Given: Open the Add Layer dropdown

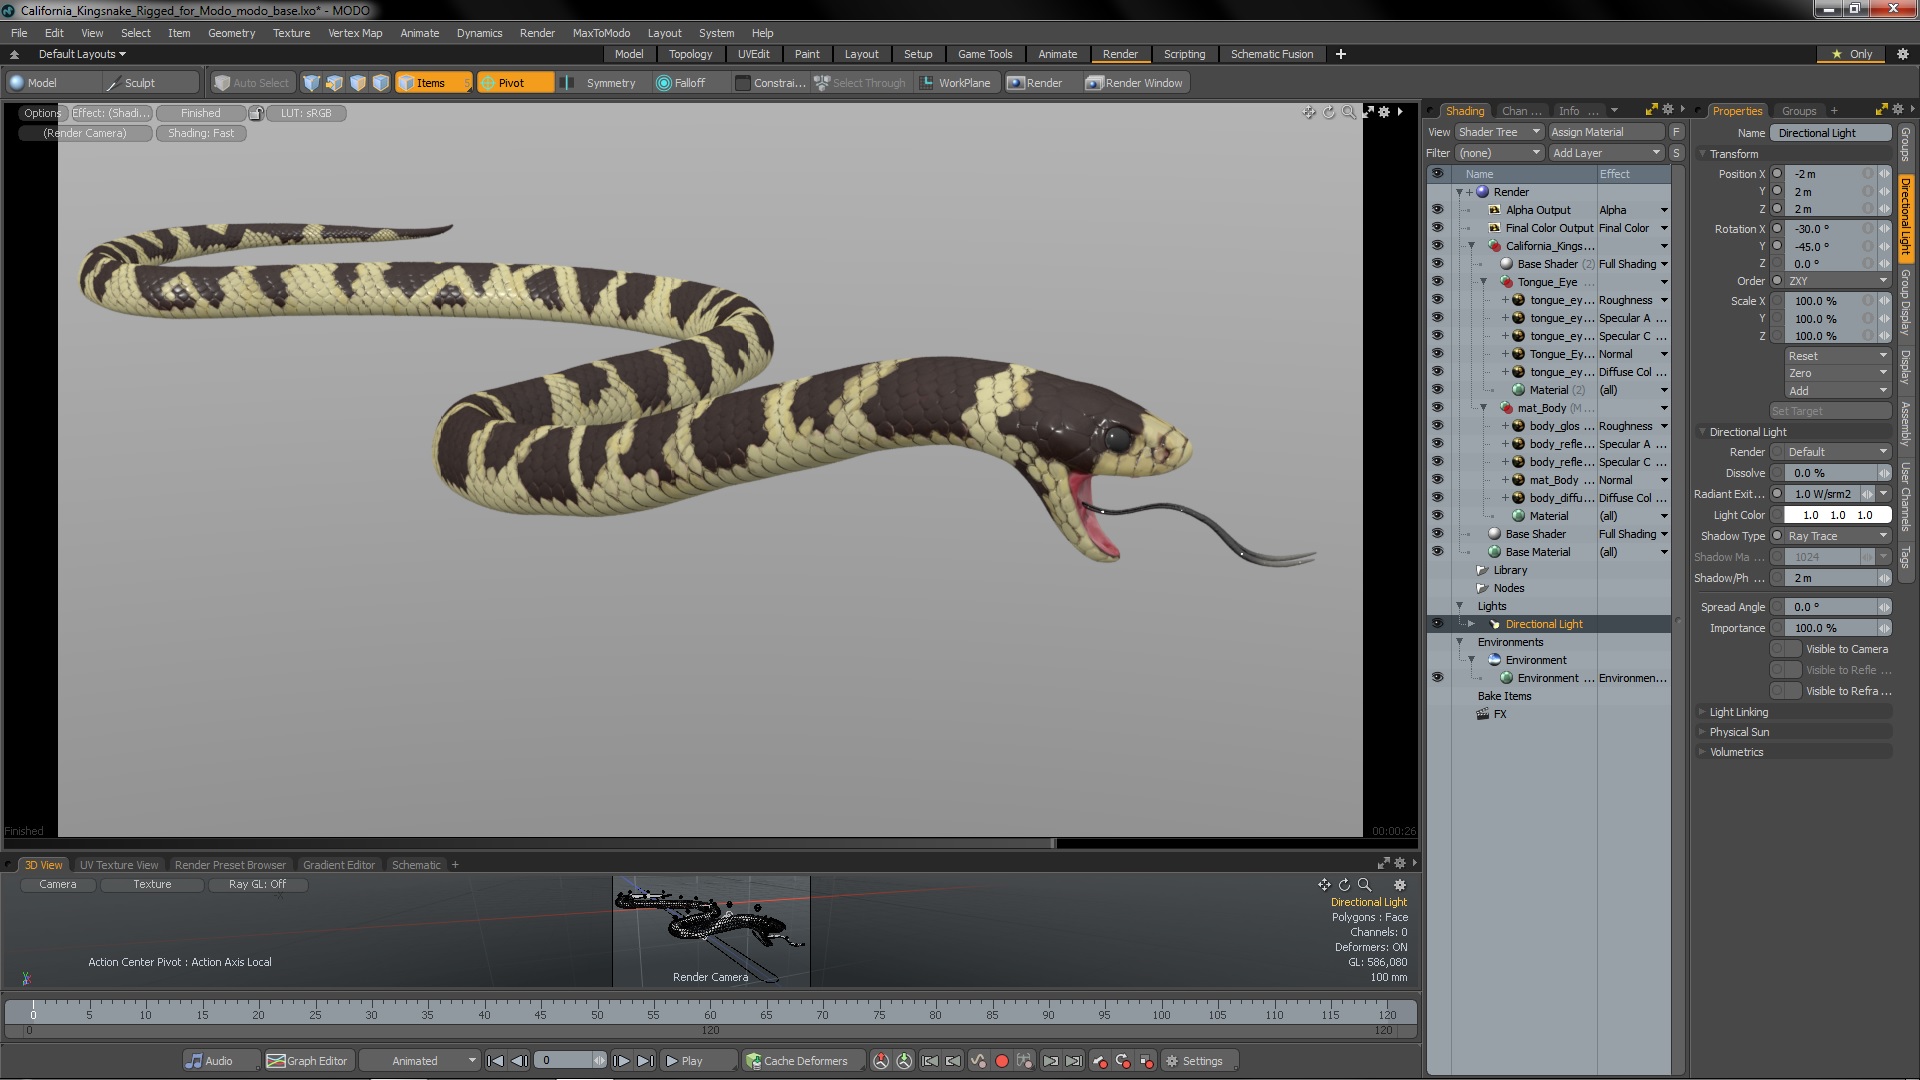Looking at the screenshot, I should pos(1606,153).
